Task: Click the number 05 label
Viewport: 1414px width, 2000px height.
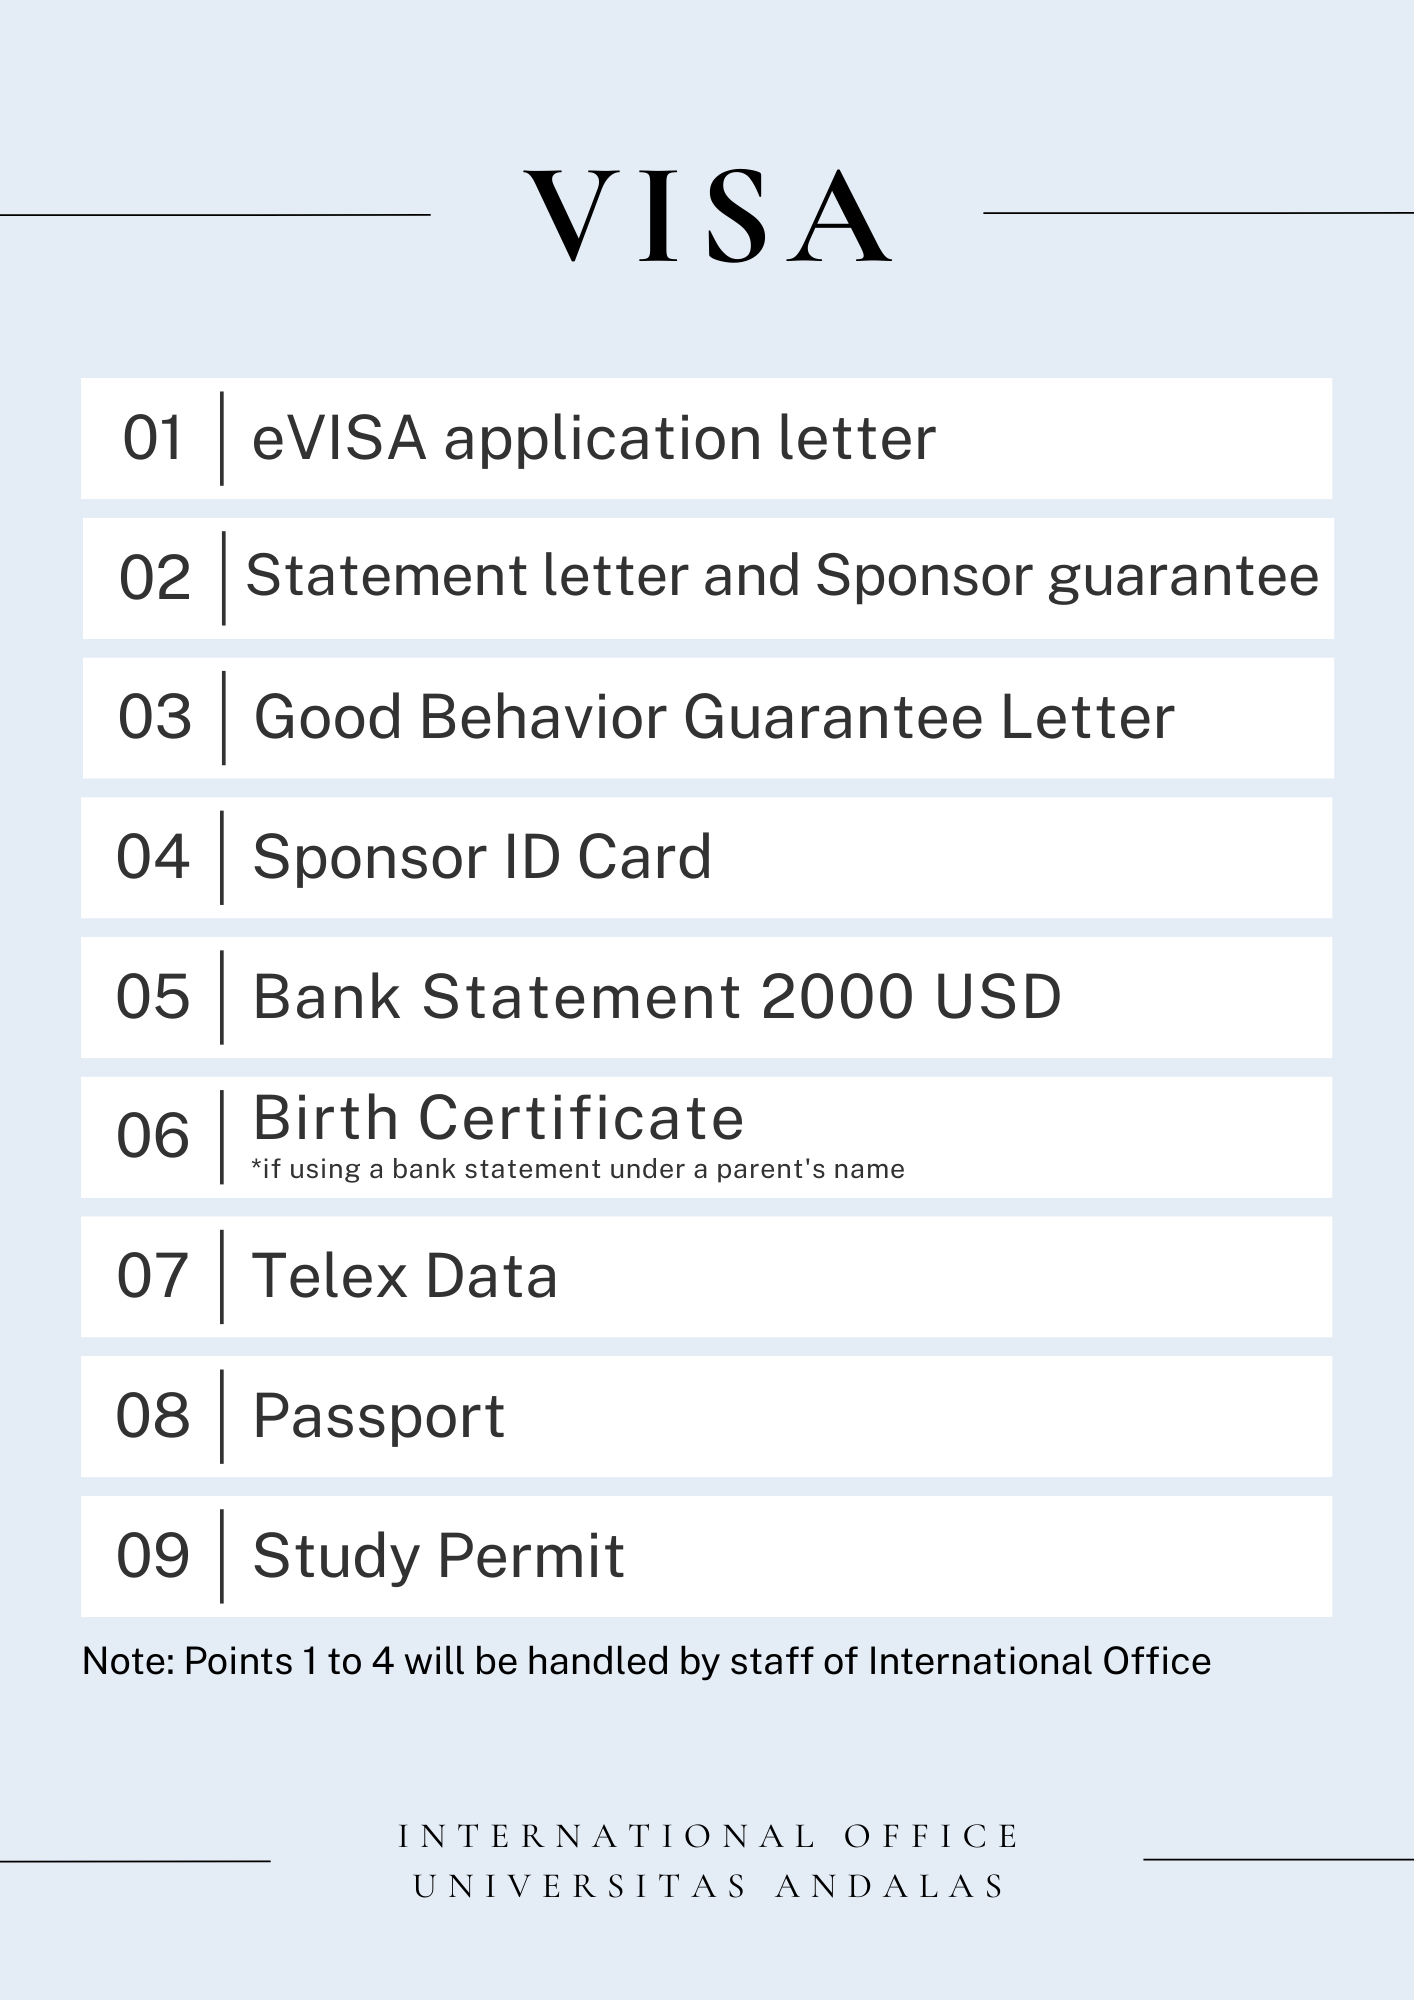Action: tap(153, 997)
